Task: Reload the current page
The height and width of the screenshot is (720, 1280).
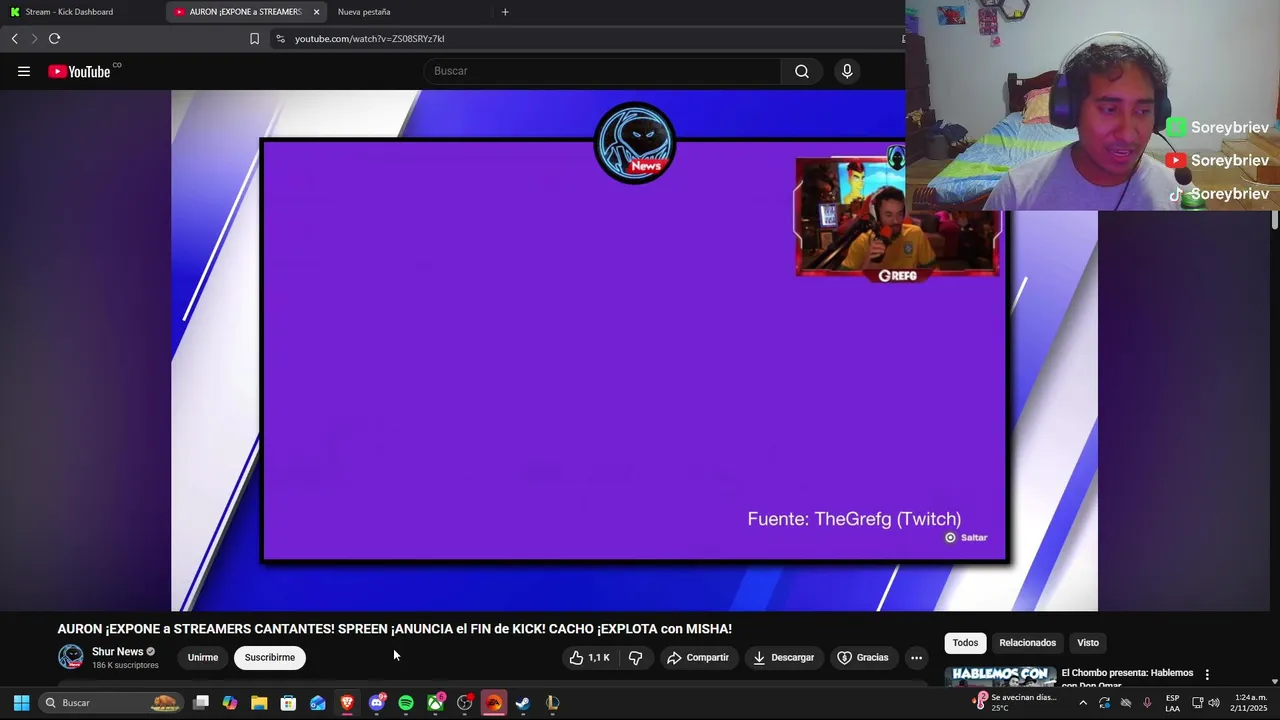Action: [55, 38]
